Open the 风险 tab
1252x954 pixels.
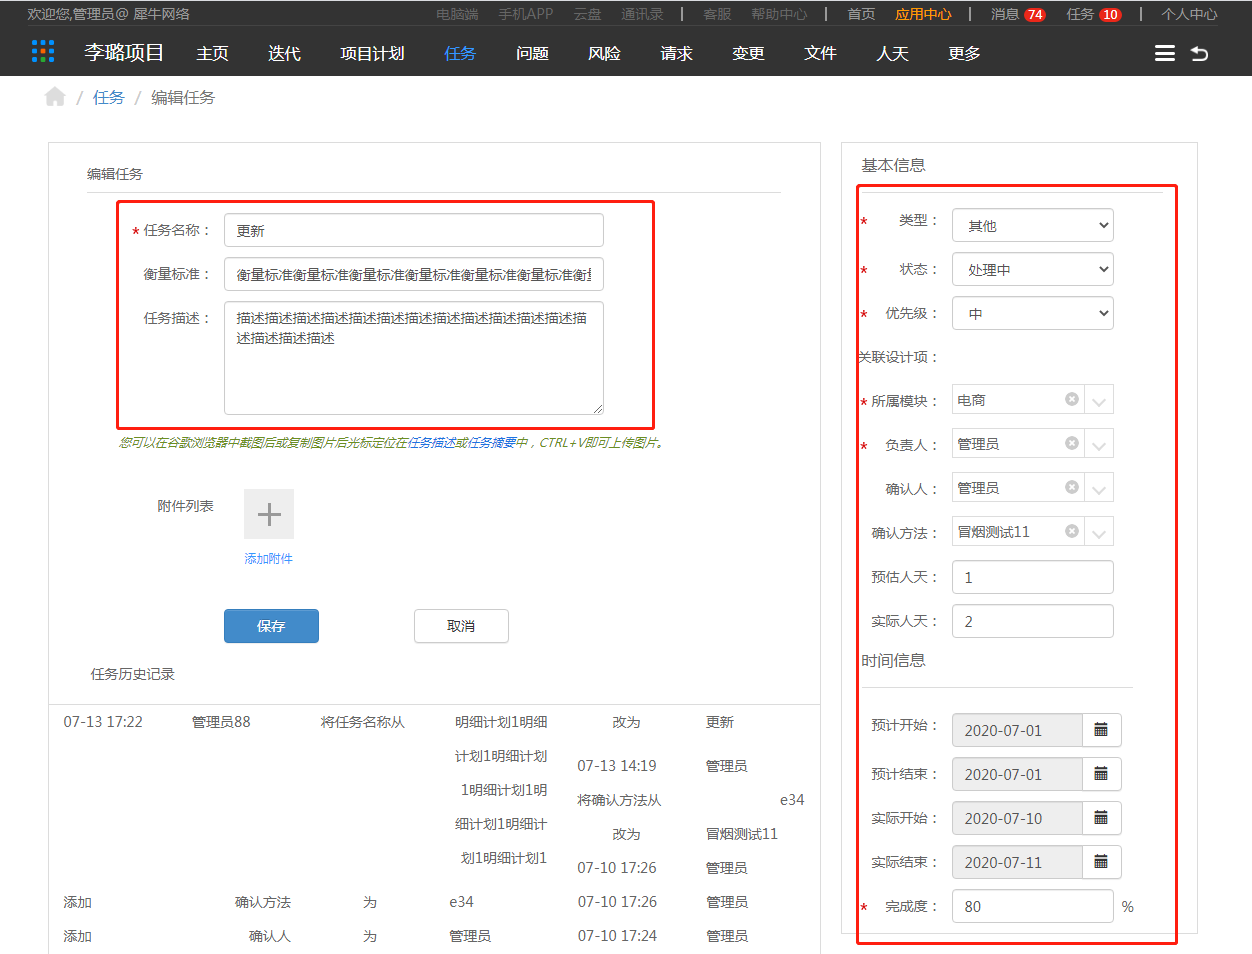click(604, 53)
